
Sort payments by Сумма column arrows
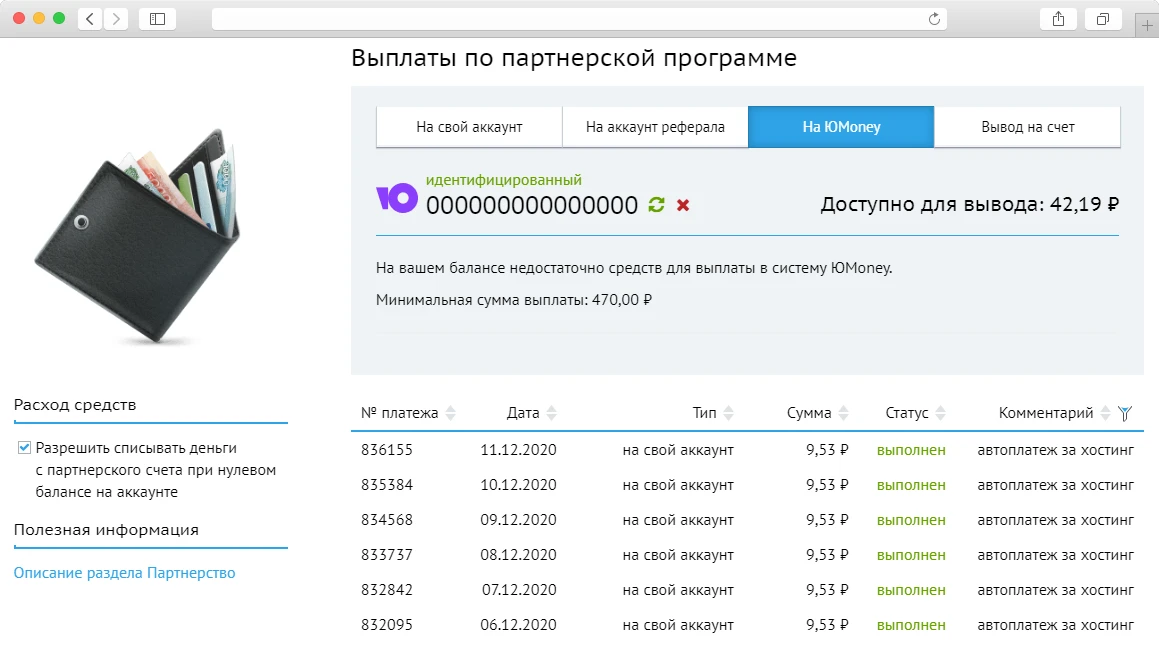846,412
